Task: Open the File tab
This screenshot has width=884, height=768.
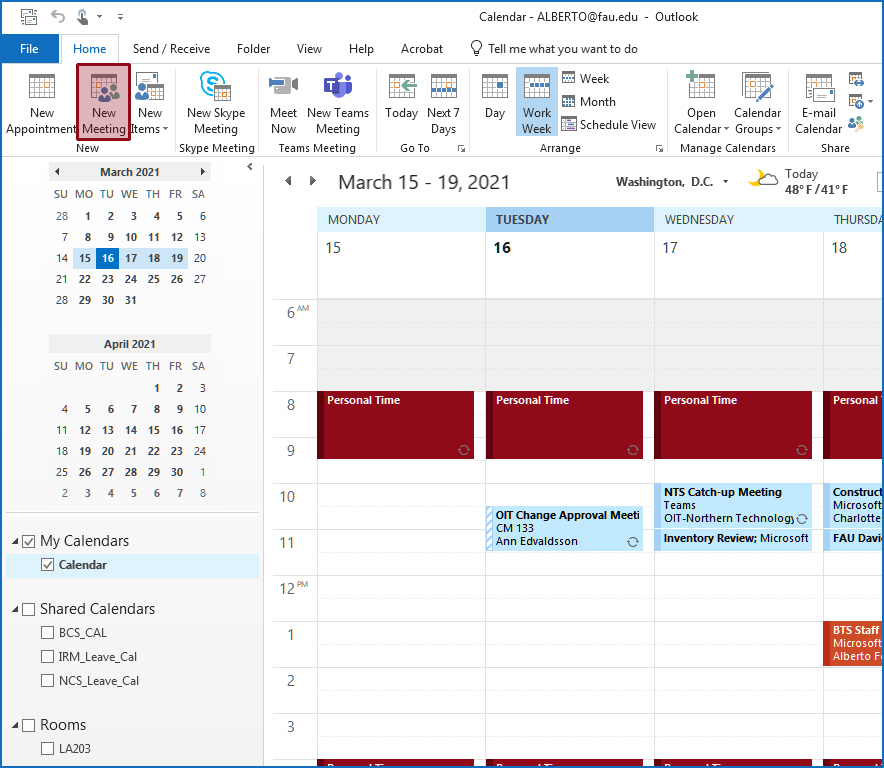Action: coord(29,49)
